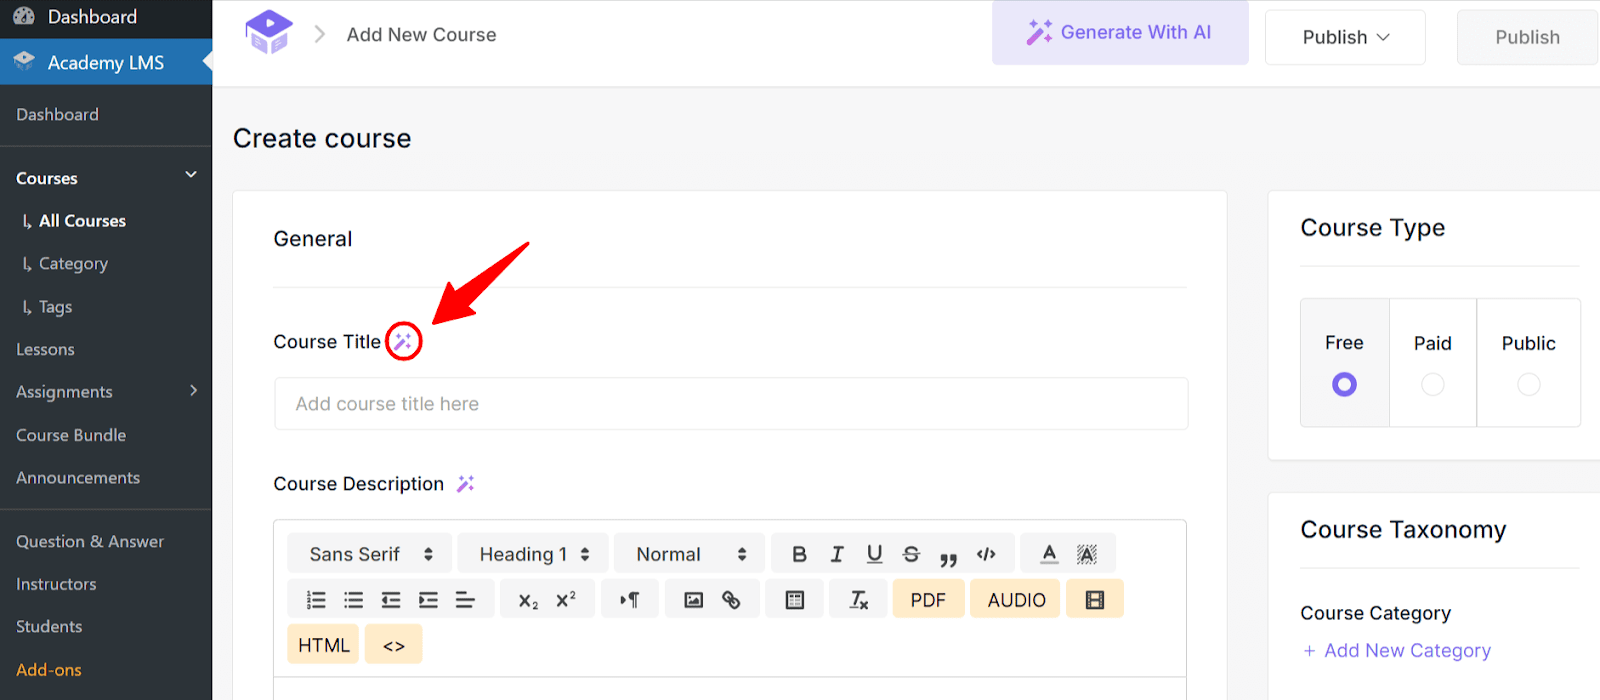
Task: Switch text direction to right-to-left
Action: point(629,600)
